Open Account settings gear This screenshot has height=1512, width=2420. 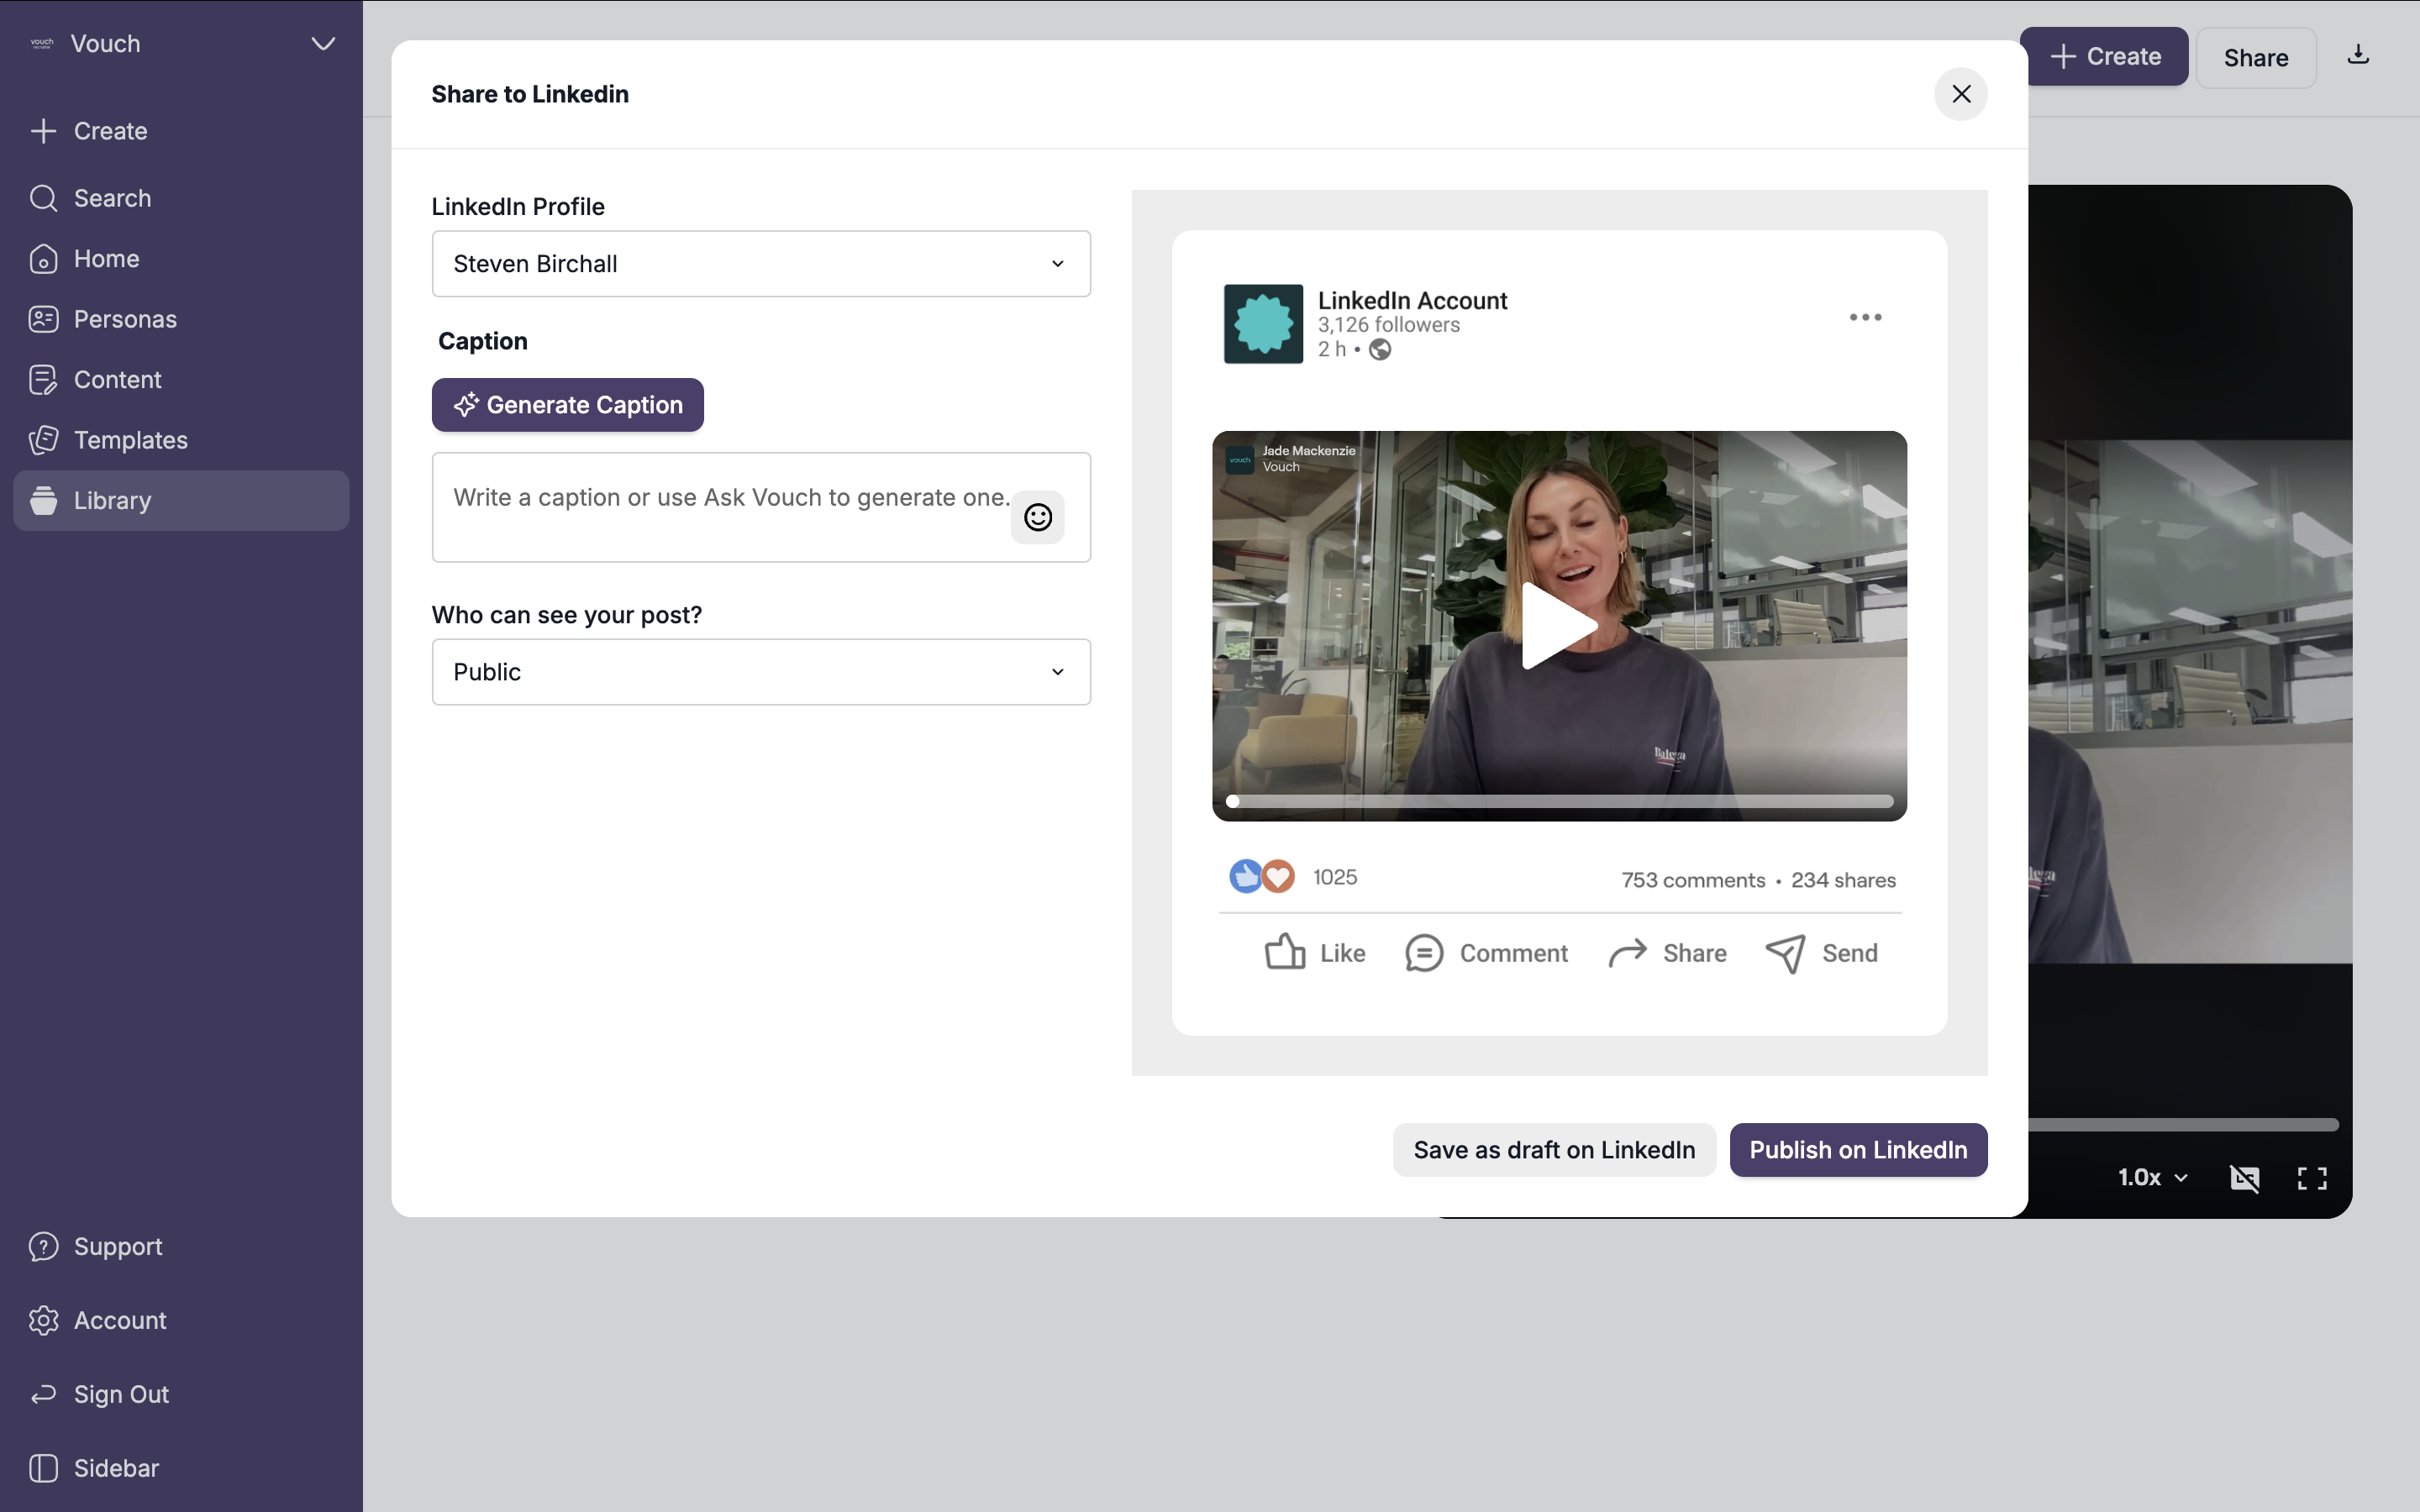tap(43, 1320)
